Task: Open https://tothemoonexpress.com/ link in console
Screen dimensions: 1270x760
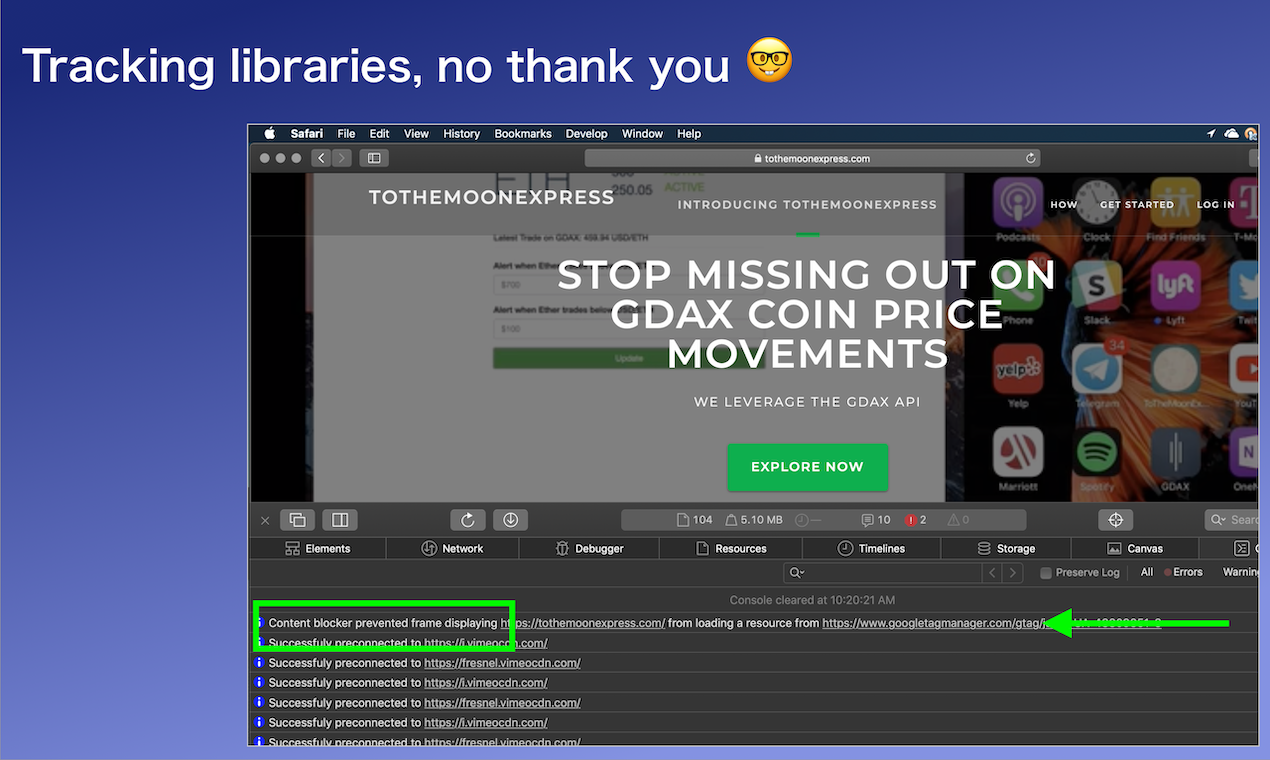Action: (583, 623)
